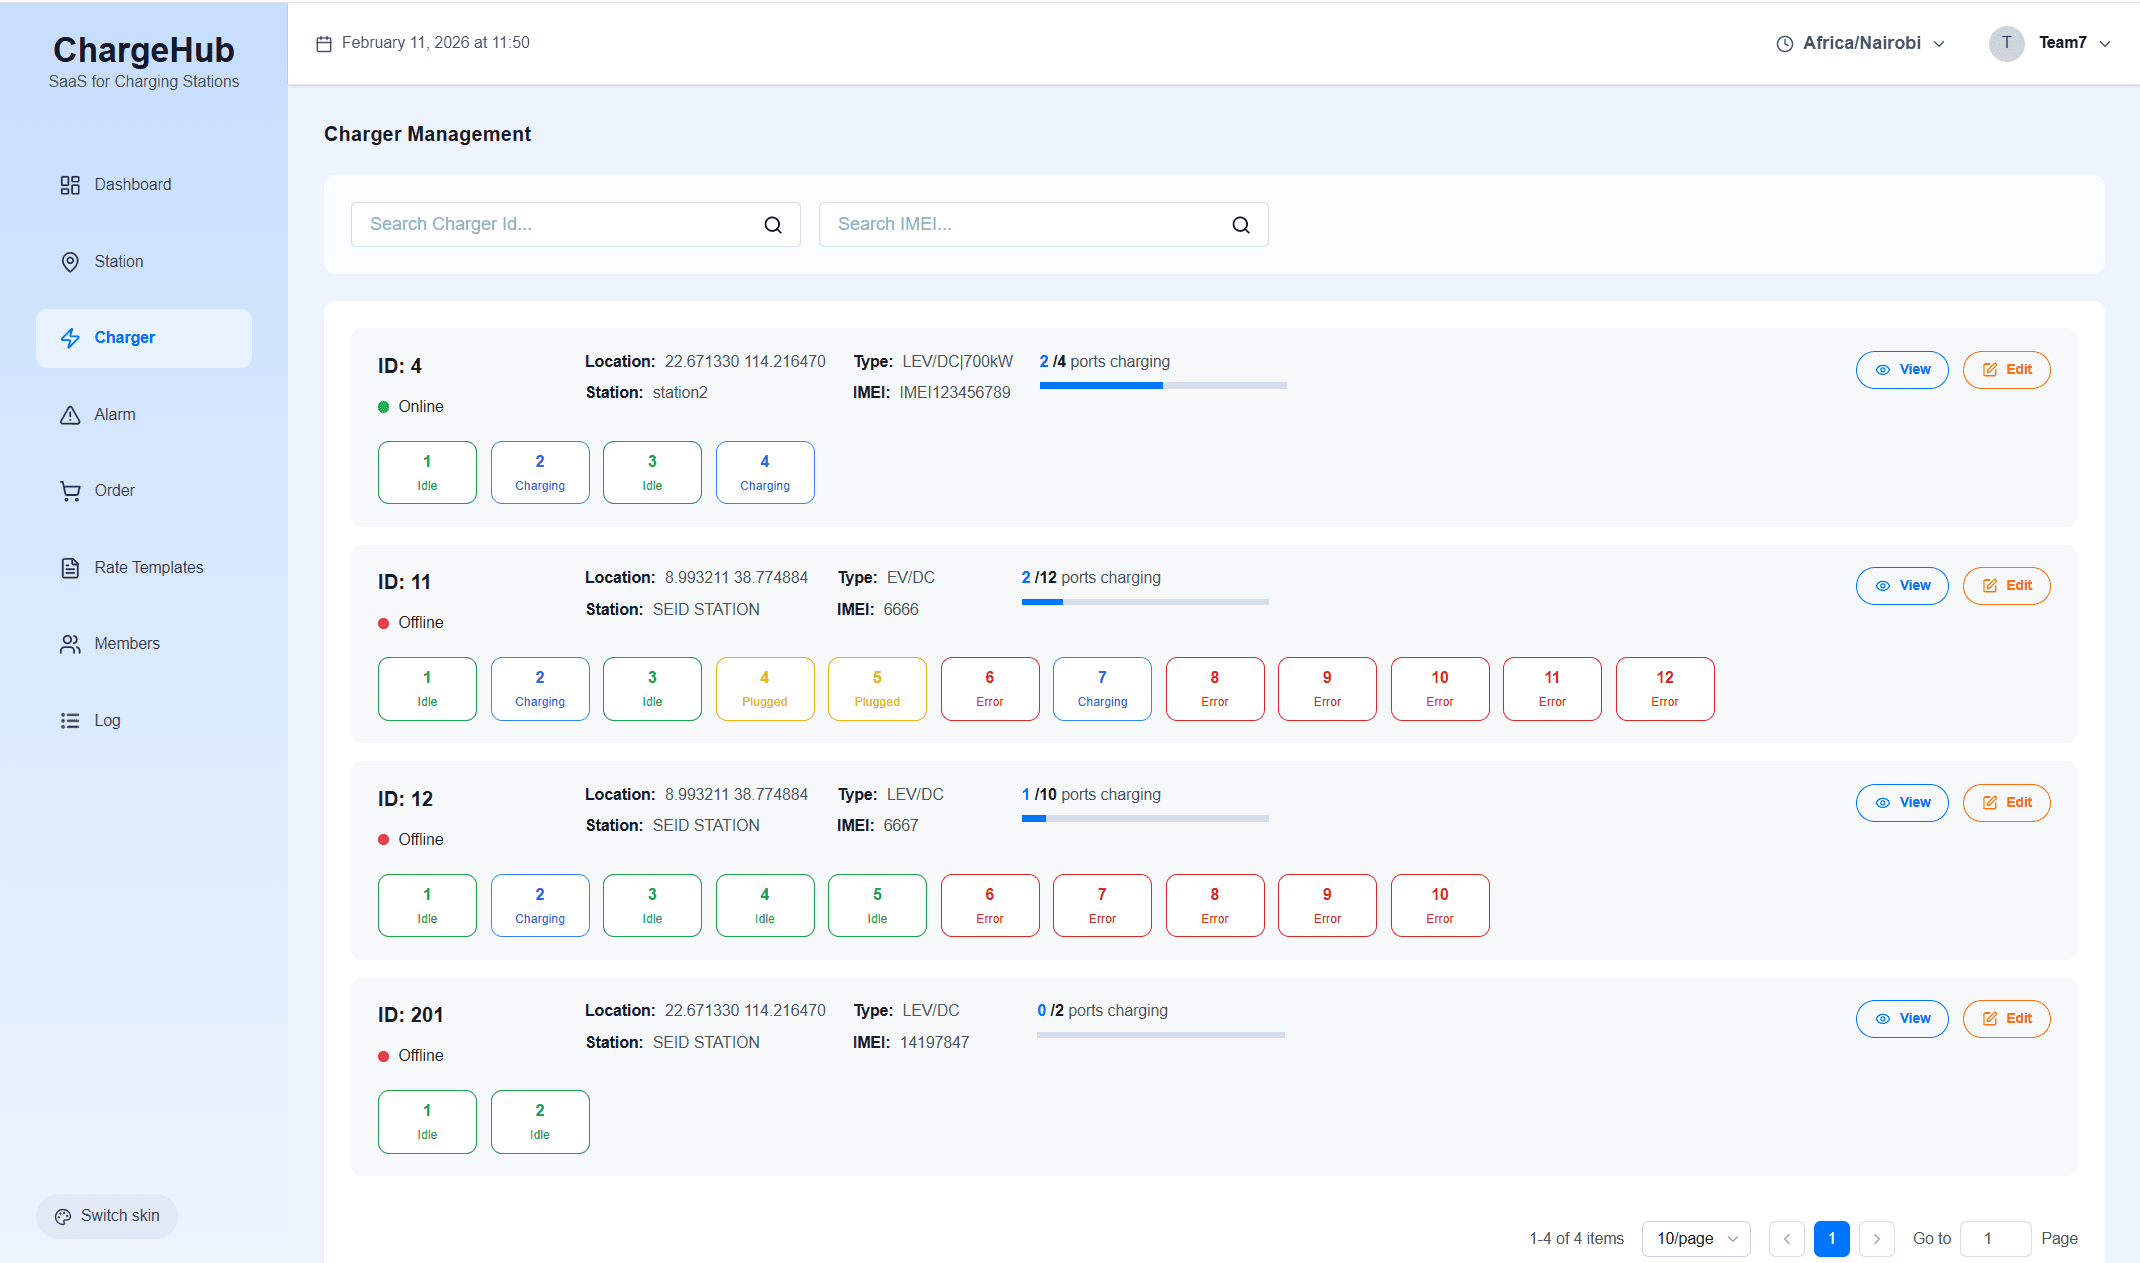Image resolution: width=2140 pixels, height=1263 pixels.
Task: Select port 7 Error on charger ID 12
Action: 1102,905
